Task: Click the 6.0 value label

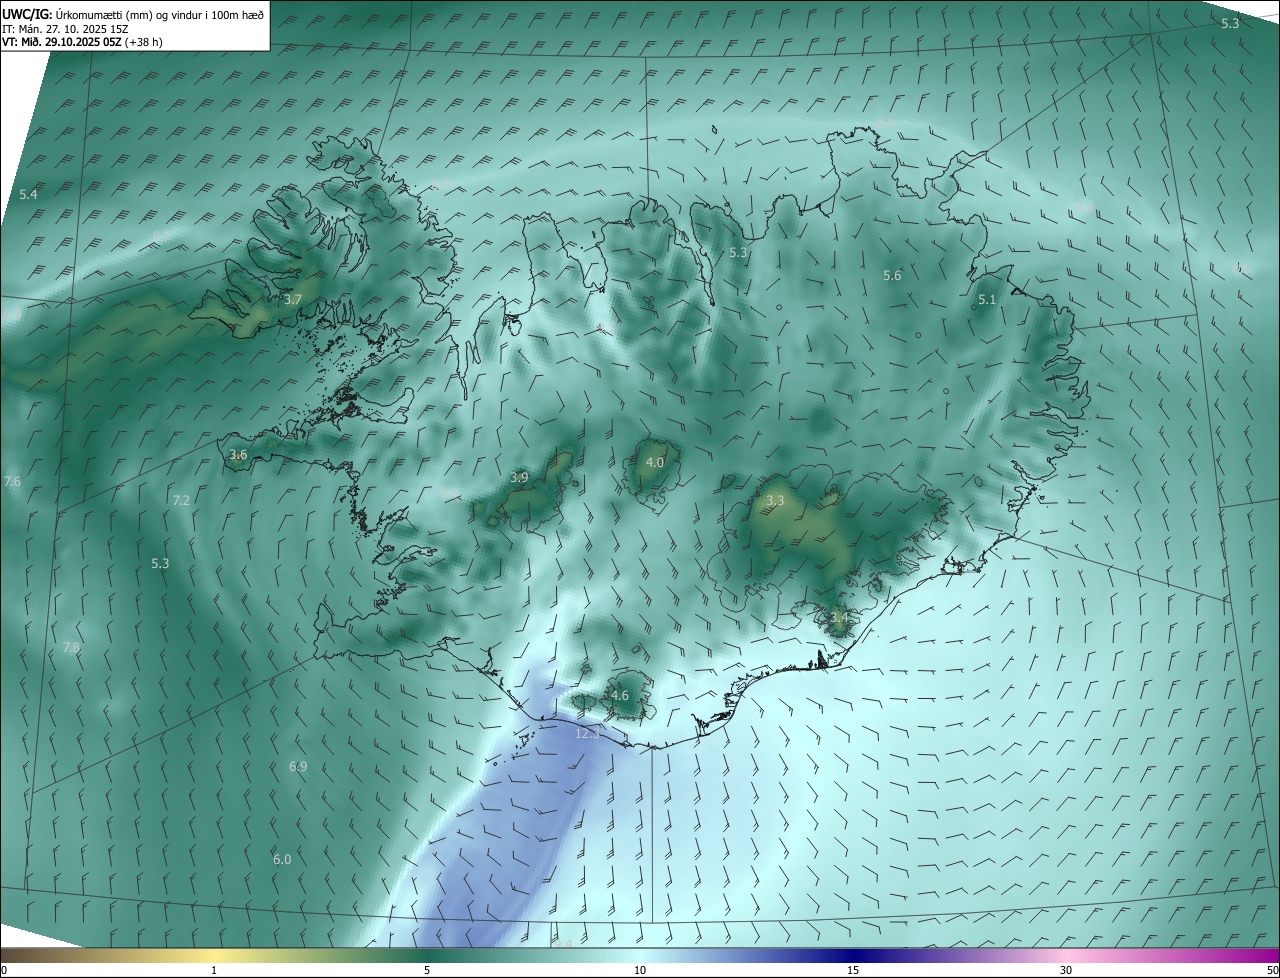Action: click(x=282, y=860)
